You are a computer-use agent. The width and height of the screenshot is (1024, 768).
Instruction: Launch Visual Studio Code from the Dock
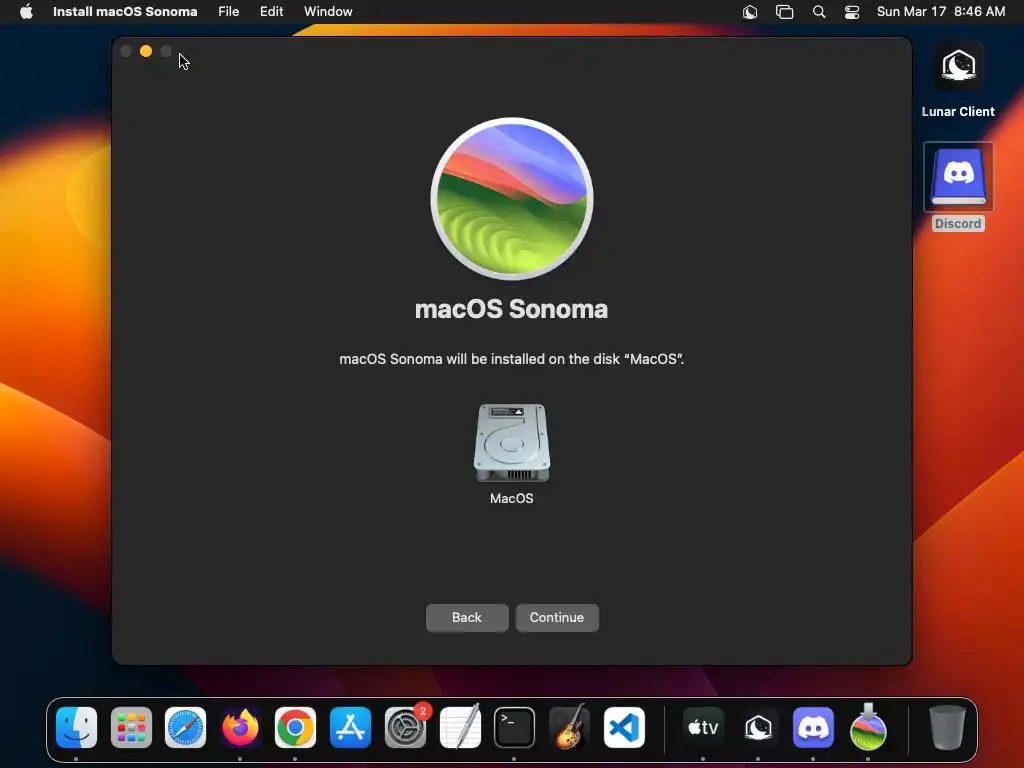[x=624, y=727]
